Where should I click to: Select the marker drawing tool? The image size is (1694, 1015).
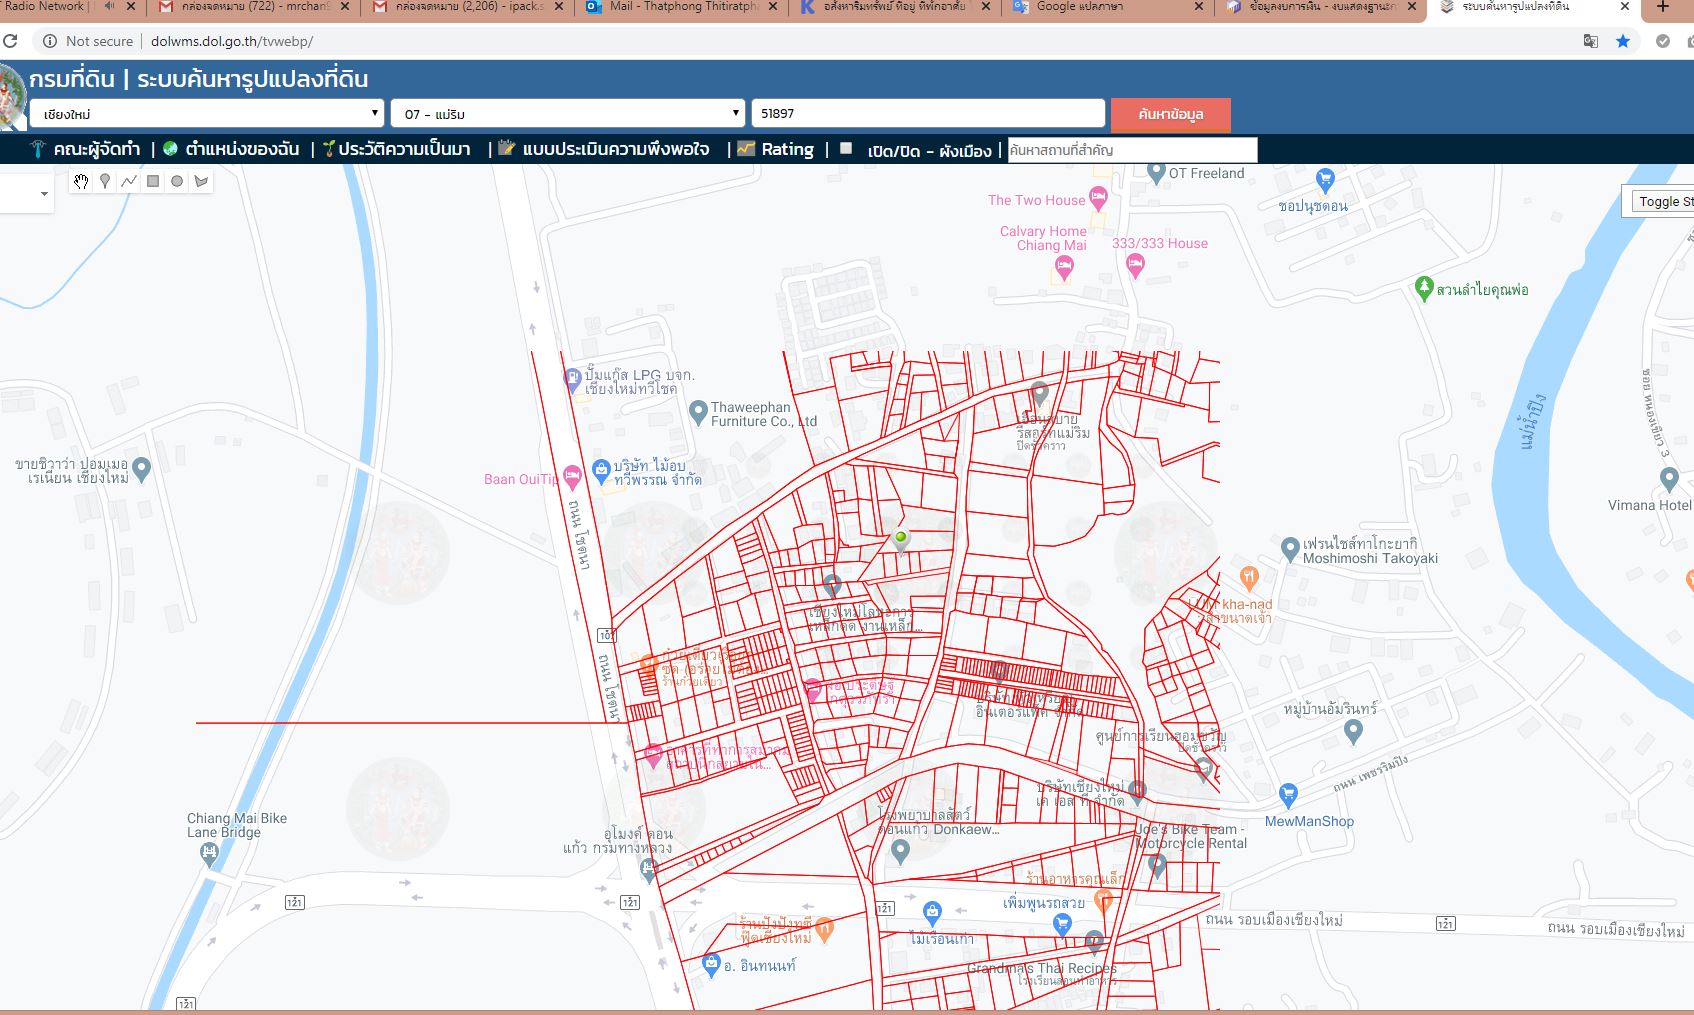tap(105, 181)
